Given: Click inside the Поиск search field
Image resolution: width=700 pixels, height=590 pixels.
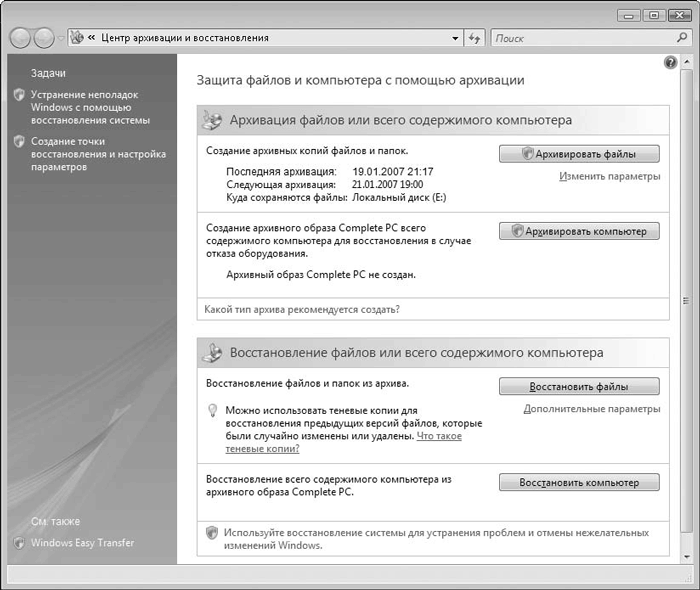Looking at the screenshot, I should [x=580, y=38].
